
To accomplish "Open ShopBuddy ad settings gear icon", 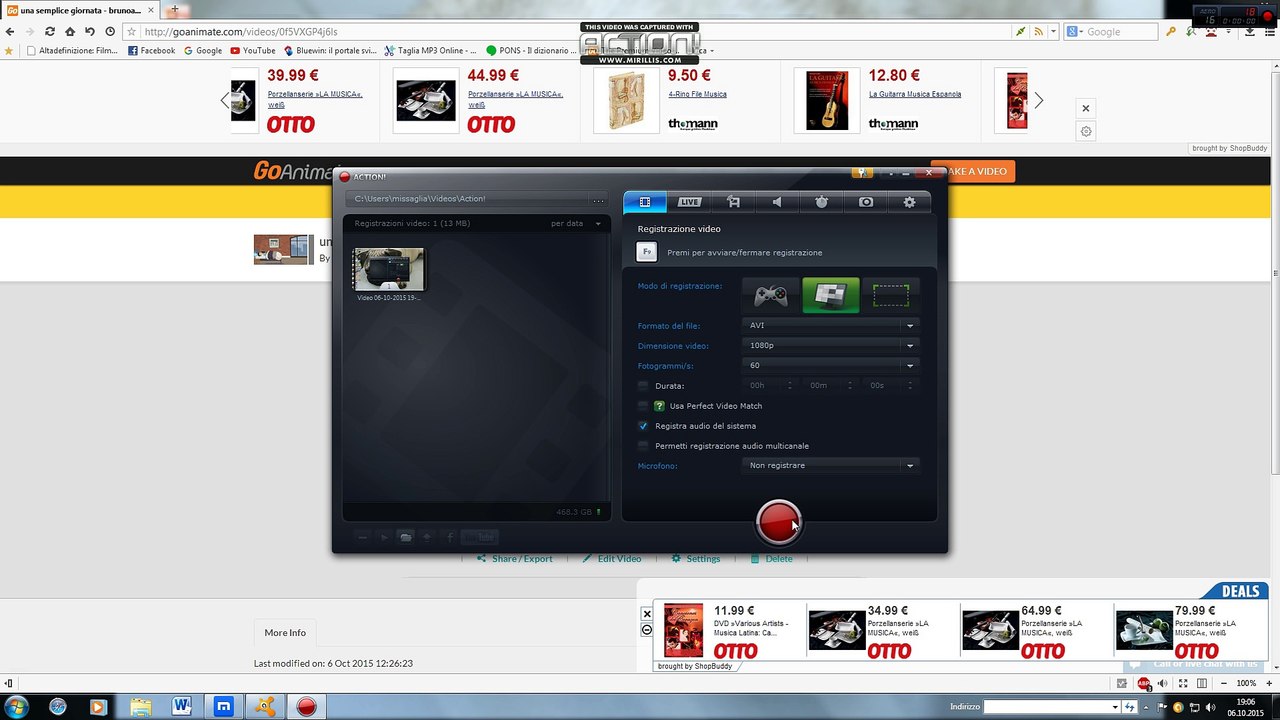I will [x=1086, y=131].
